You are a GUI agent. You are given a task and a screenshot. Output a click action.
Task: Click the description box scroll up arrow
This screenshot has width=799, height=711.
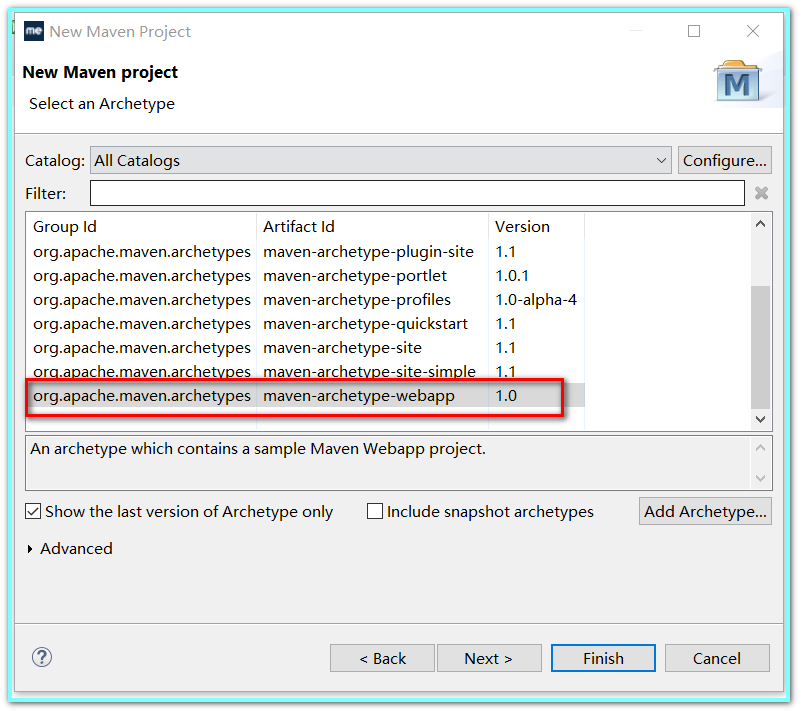(x=760, y=448)
